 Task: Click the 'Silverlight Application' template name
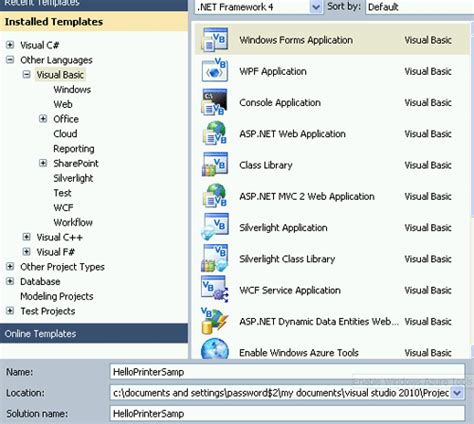pyautogui.click(x=283, y=228)
